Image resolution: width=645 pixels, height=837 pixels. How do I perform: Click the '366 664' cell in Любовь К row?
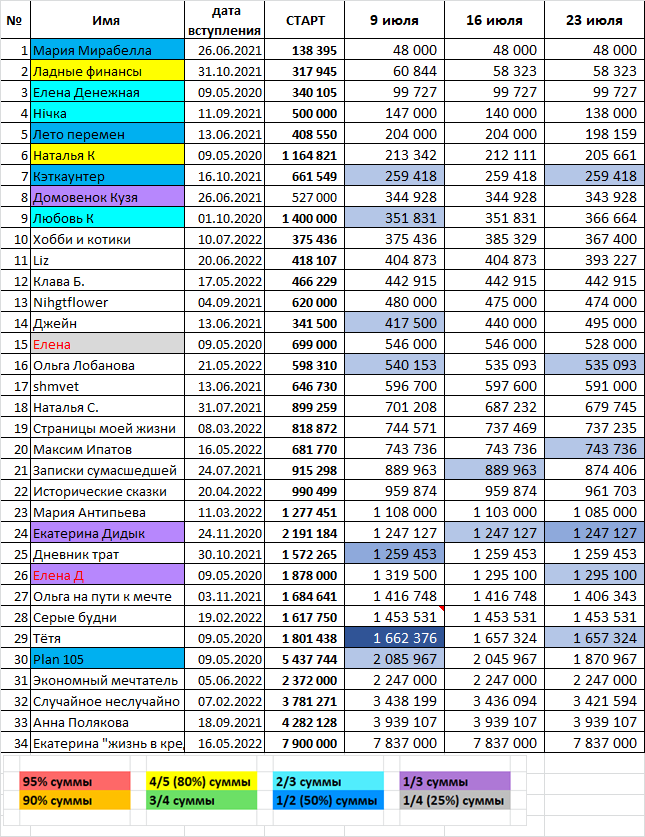coord(594,218)
